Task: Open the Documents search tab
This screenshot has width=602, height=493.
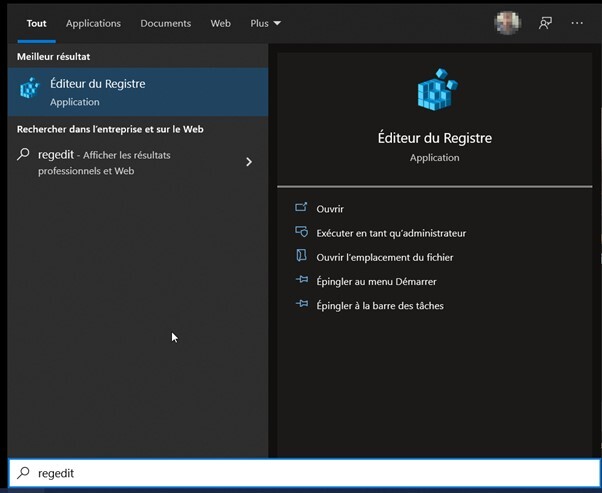Action: pos(165,24)
